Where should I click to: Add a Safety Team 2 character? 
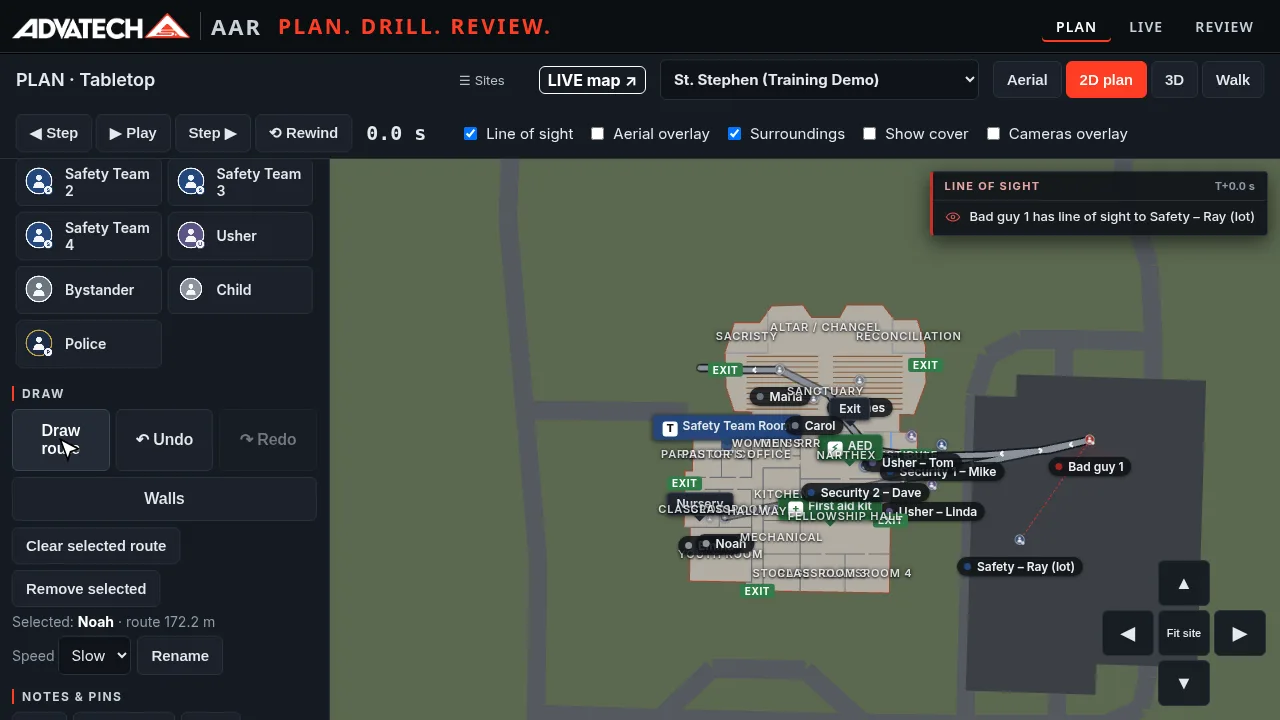click(x=88, y=182)
